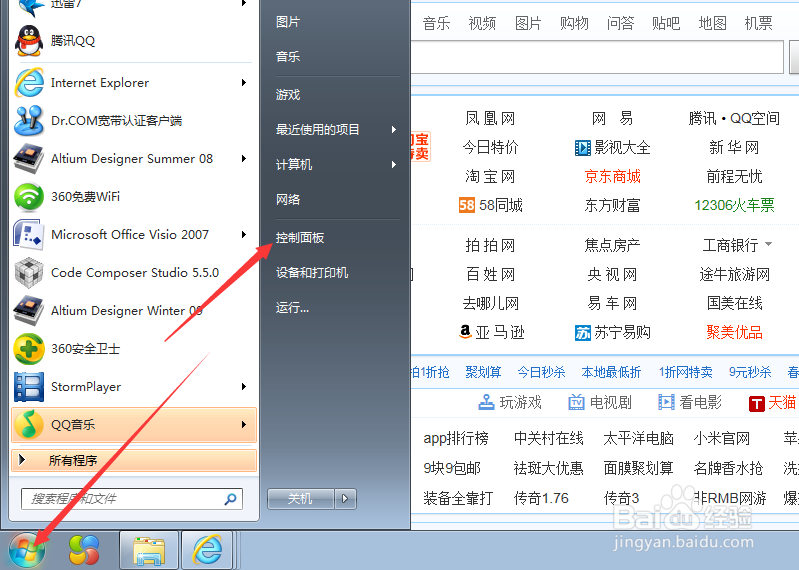Click 影视大全 film icon
This screenshot has width=799, height=570.
(582, 148)
